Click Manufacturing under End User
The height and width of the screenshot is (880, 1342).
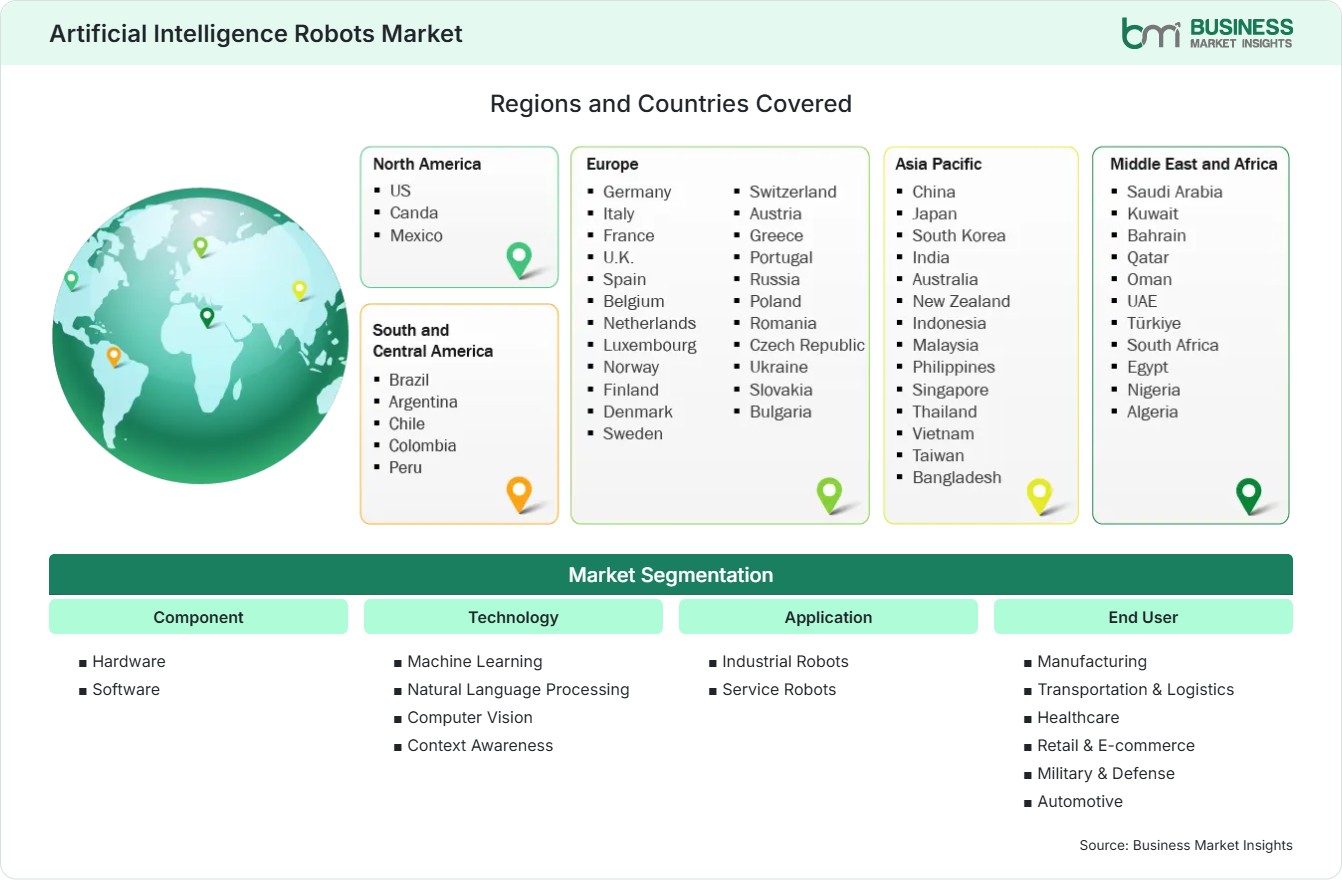(1092, 661)
